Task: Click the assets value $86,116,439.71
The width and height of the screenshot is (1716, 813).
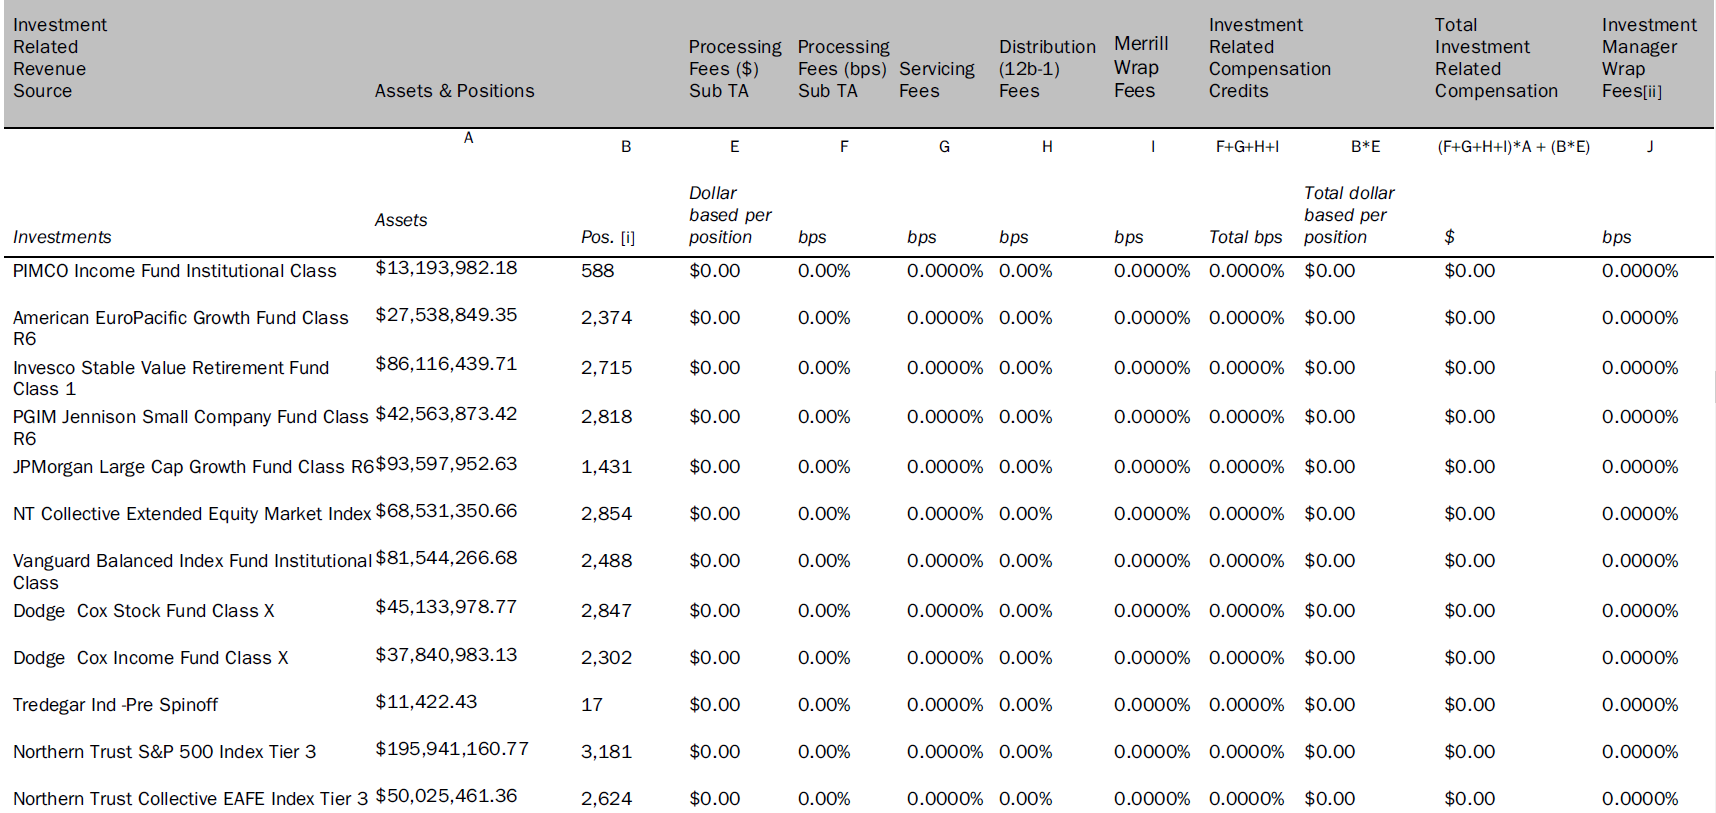Action: (446, 364)
